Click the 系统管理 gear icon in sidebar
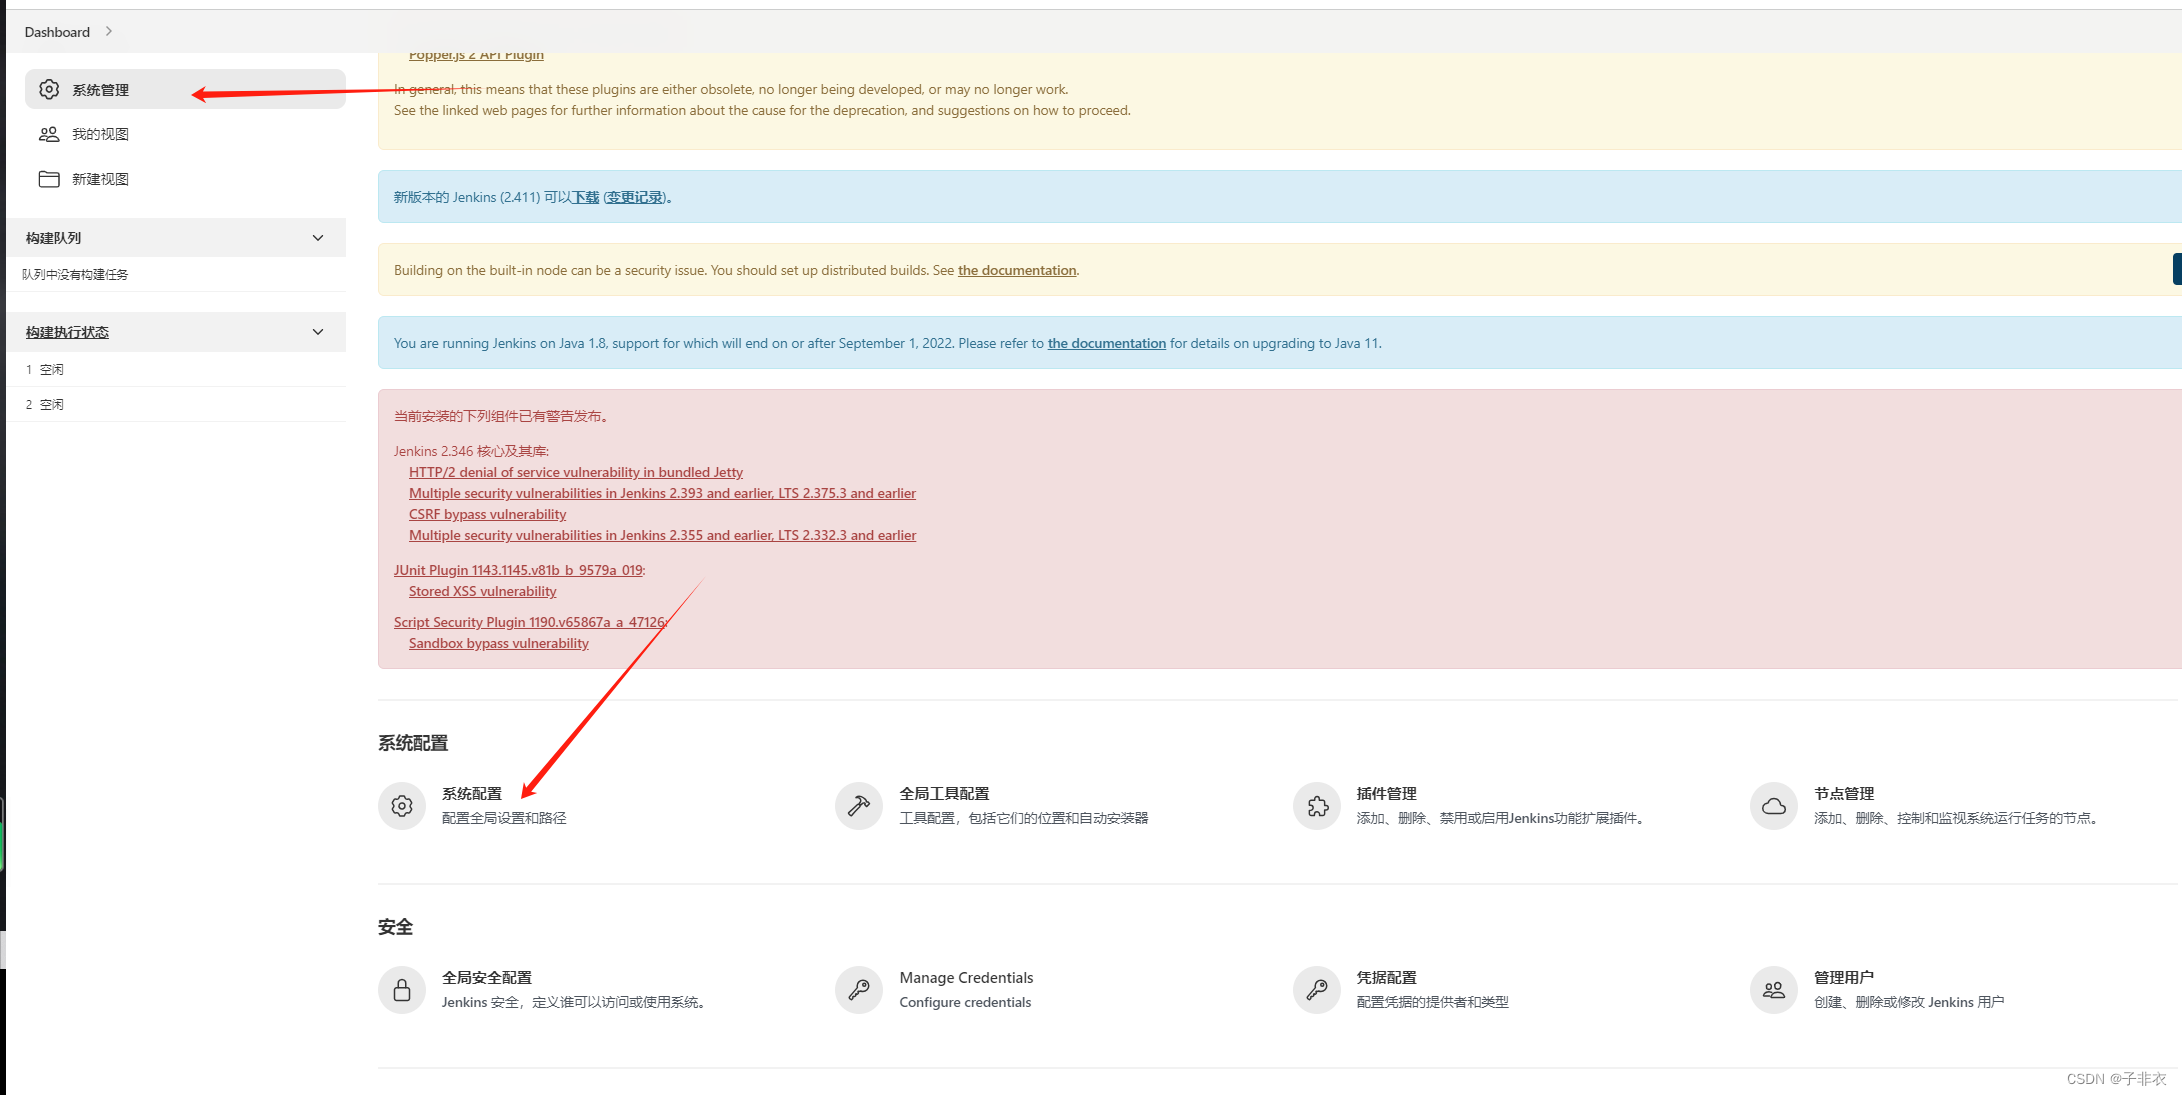 tap(49, 89)
